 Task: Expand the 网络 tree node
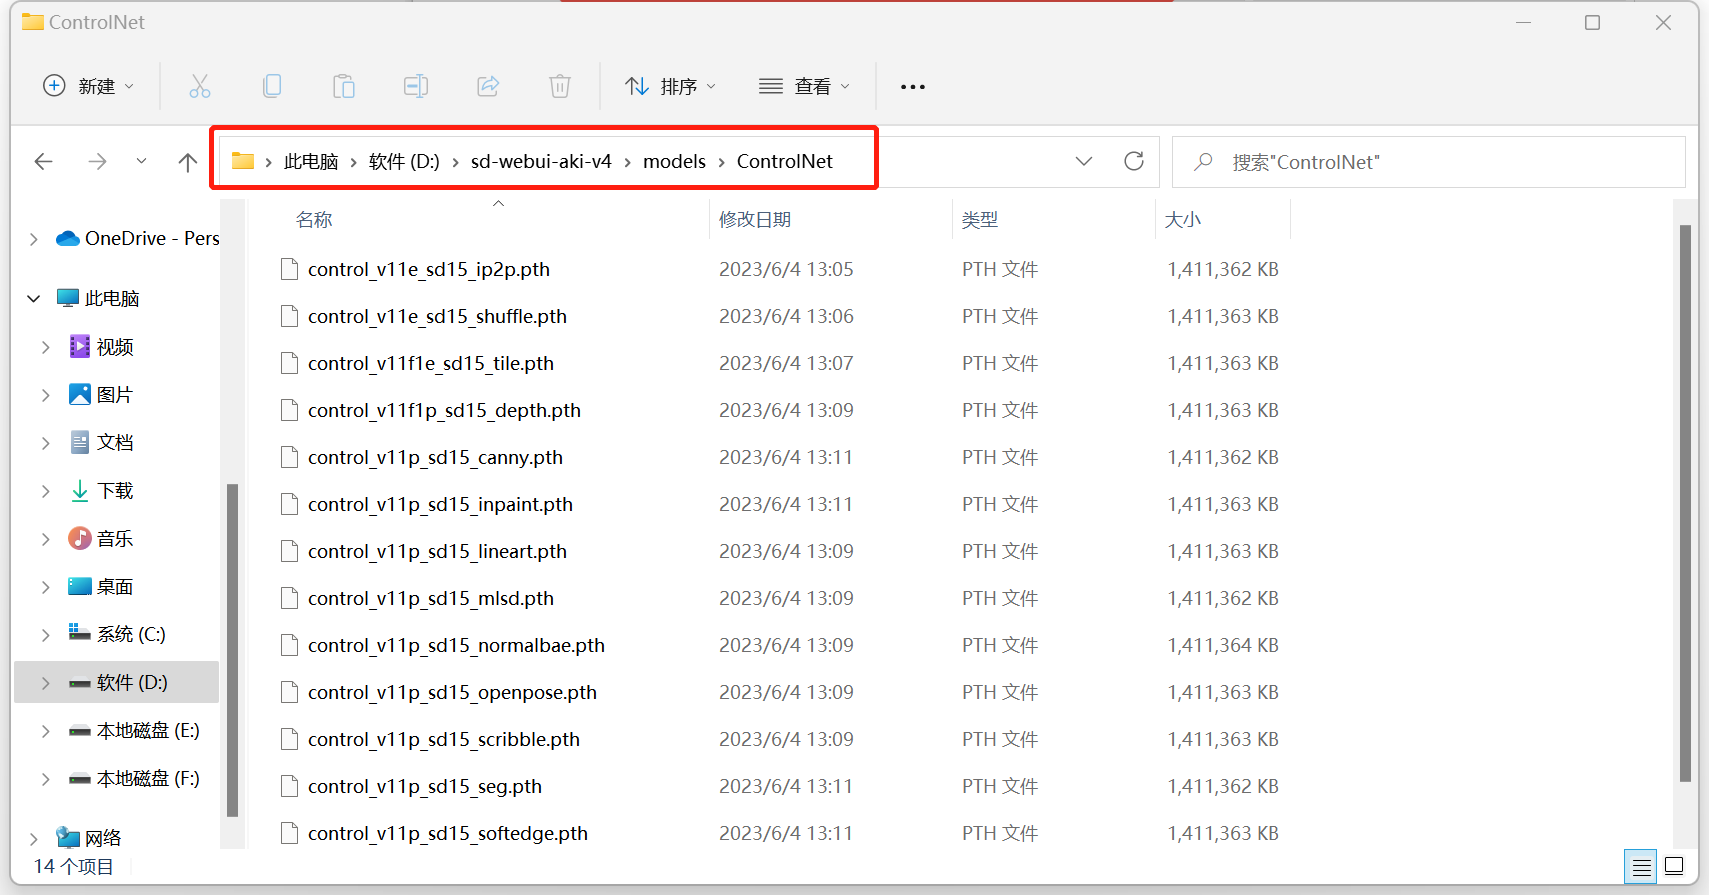pyautogui.click(x=33, y=838)
